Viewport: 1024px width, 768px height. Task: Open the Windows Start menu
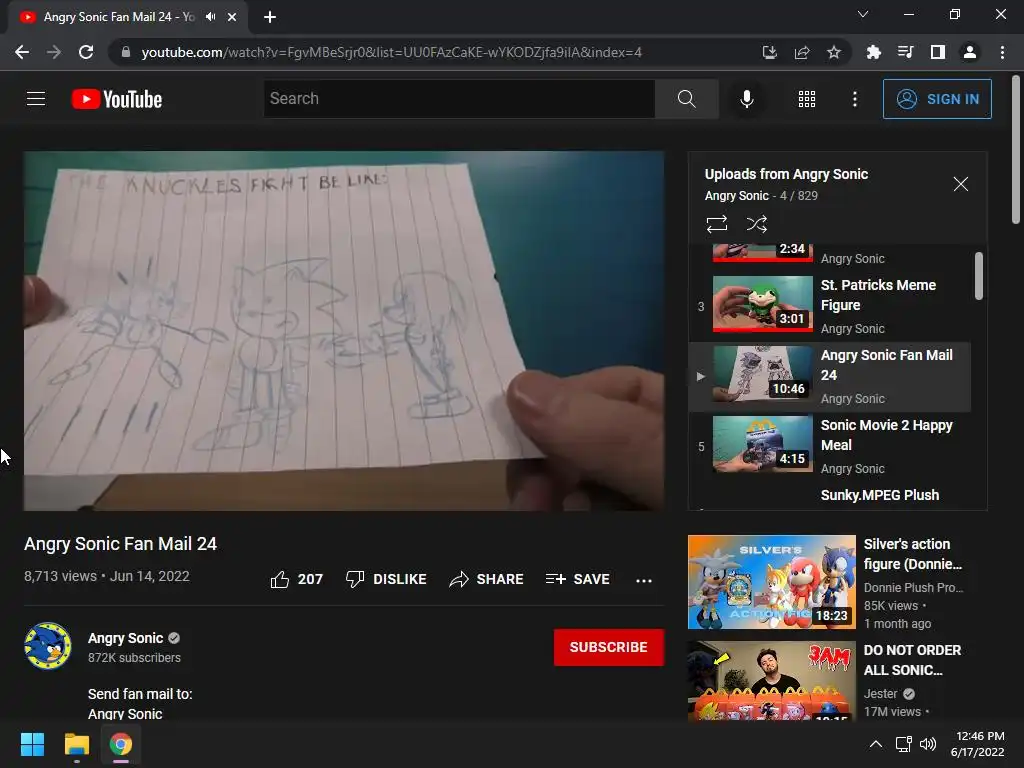32,744
